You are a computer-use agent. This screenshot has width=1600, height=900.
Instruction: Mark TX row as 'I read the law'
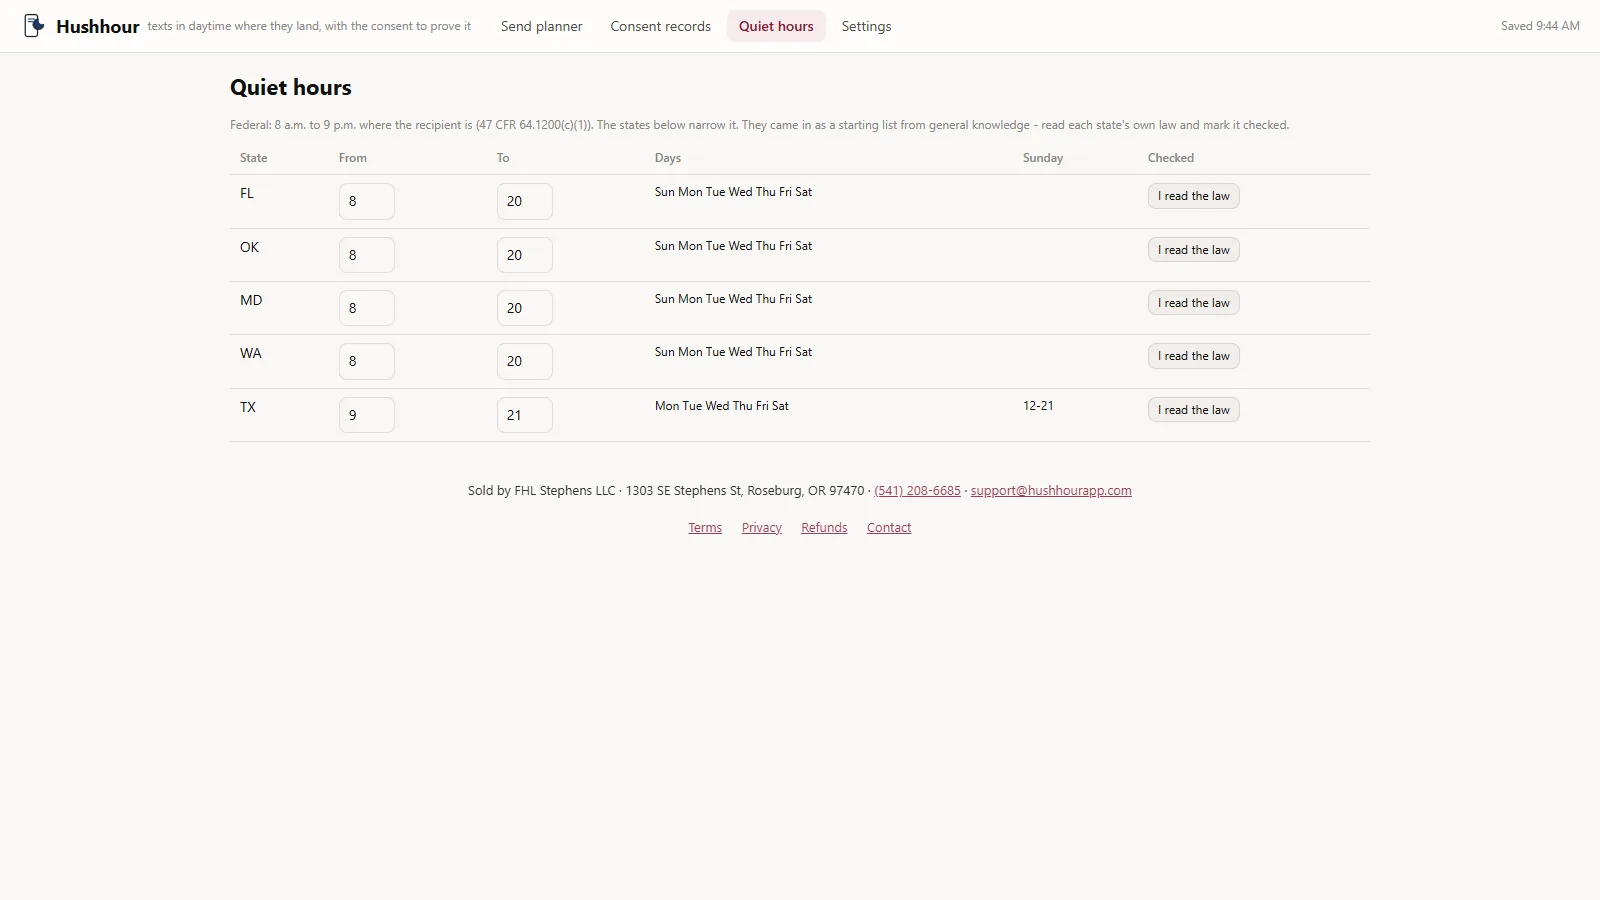click(1193, 410)
